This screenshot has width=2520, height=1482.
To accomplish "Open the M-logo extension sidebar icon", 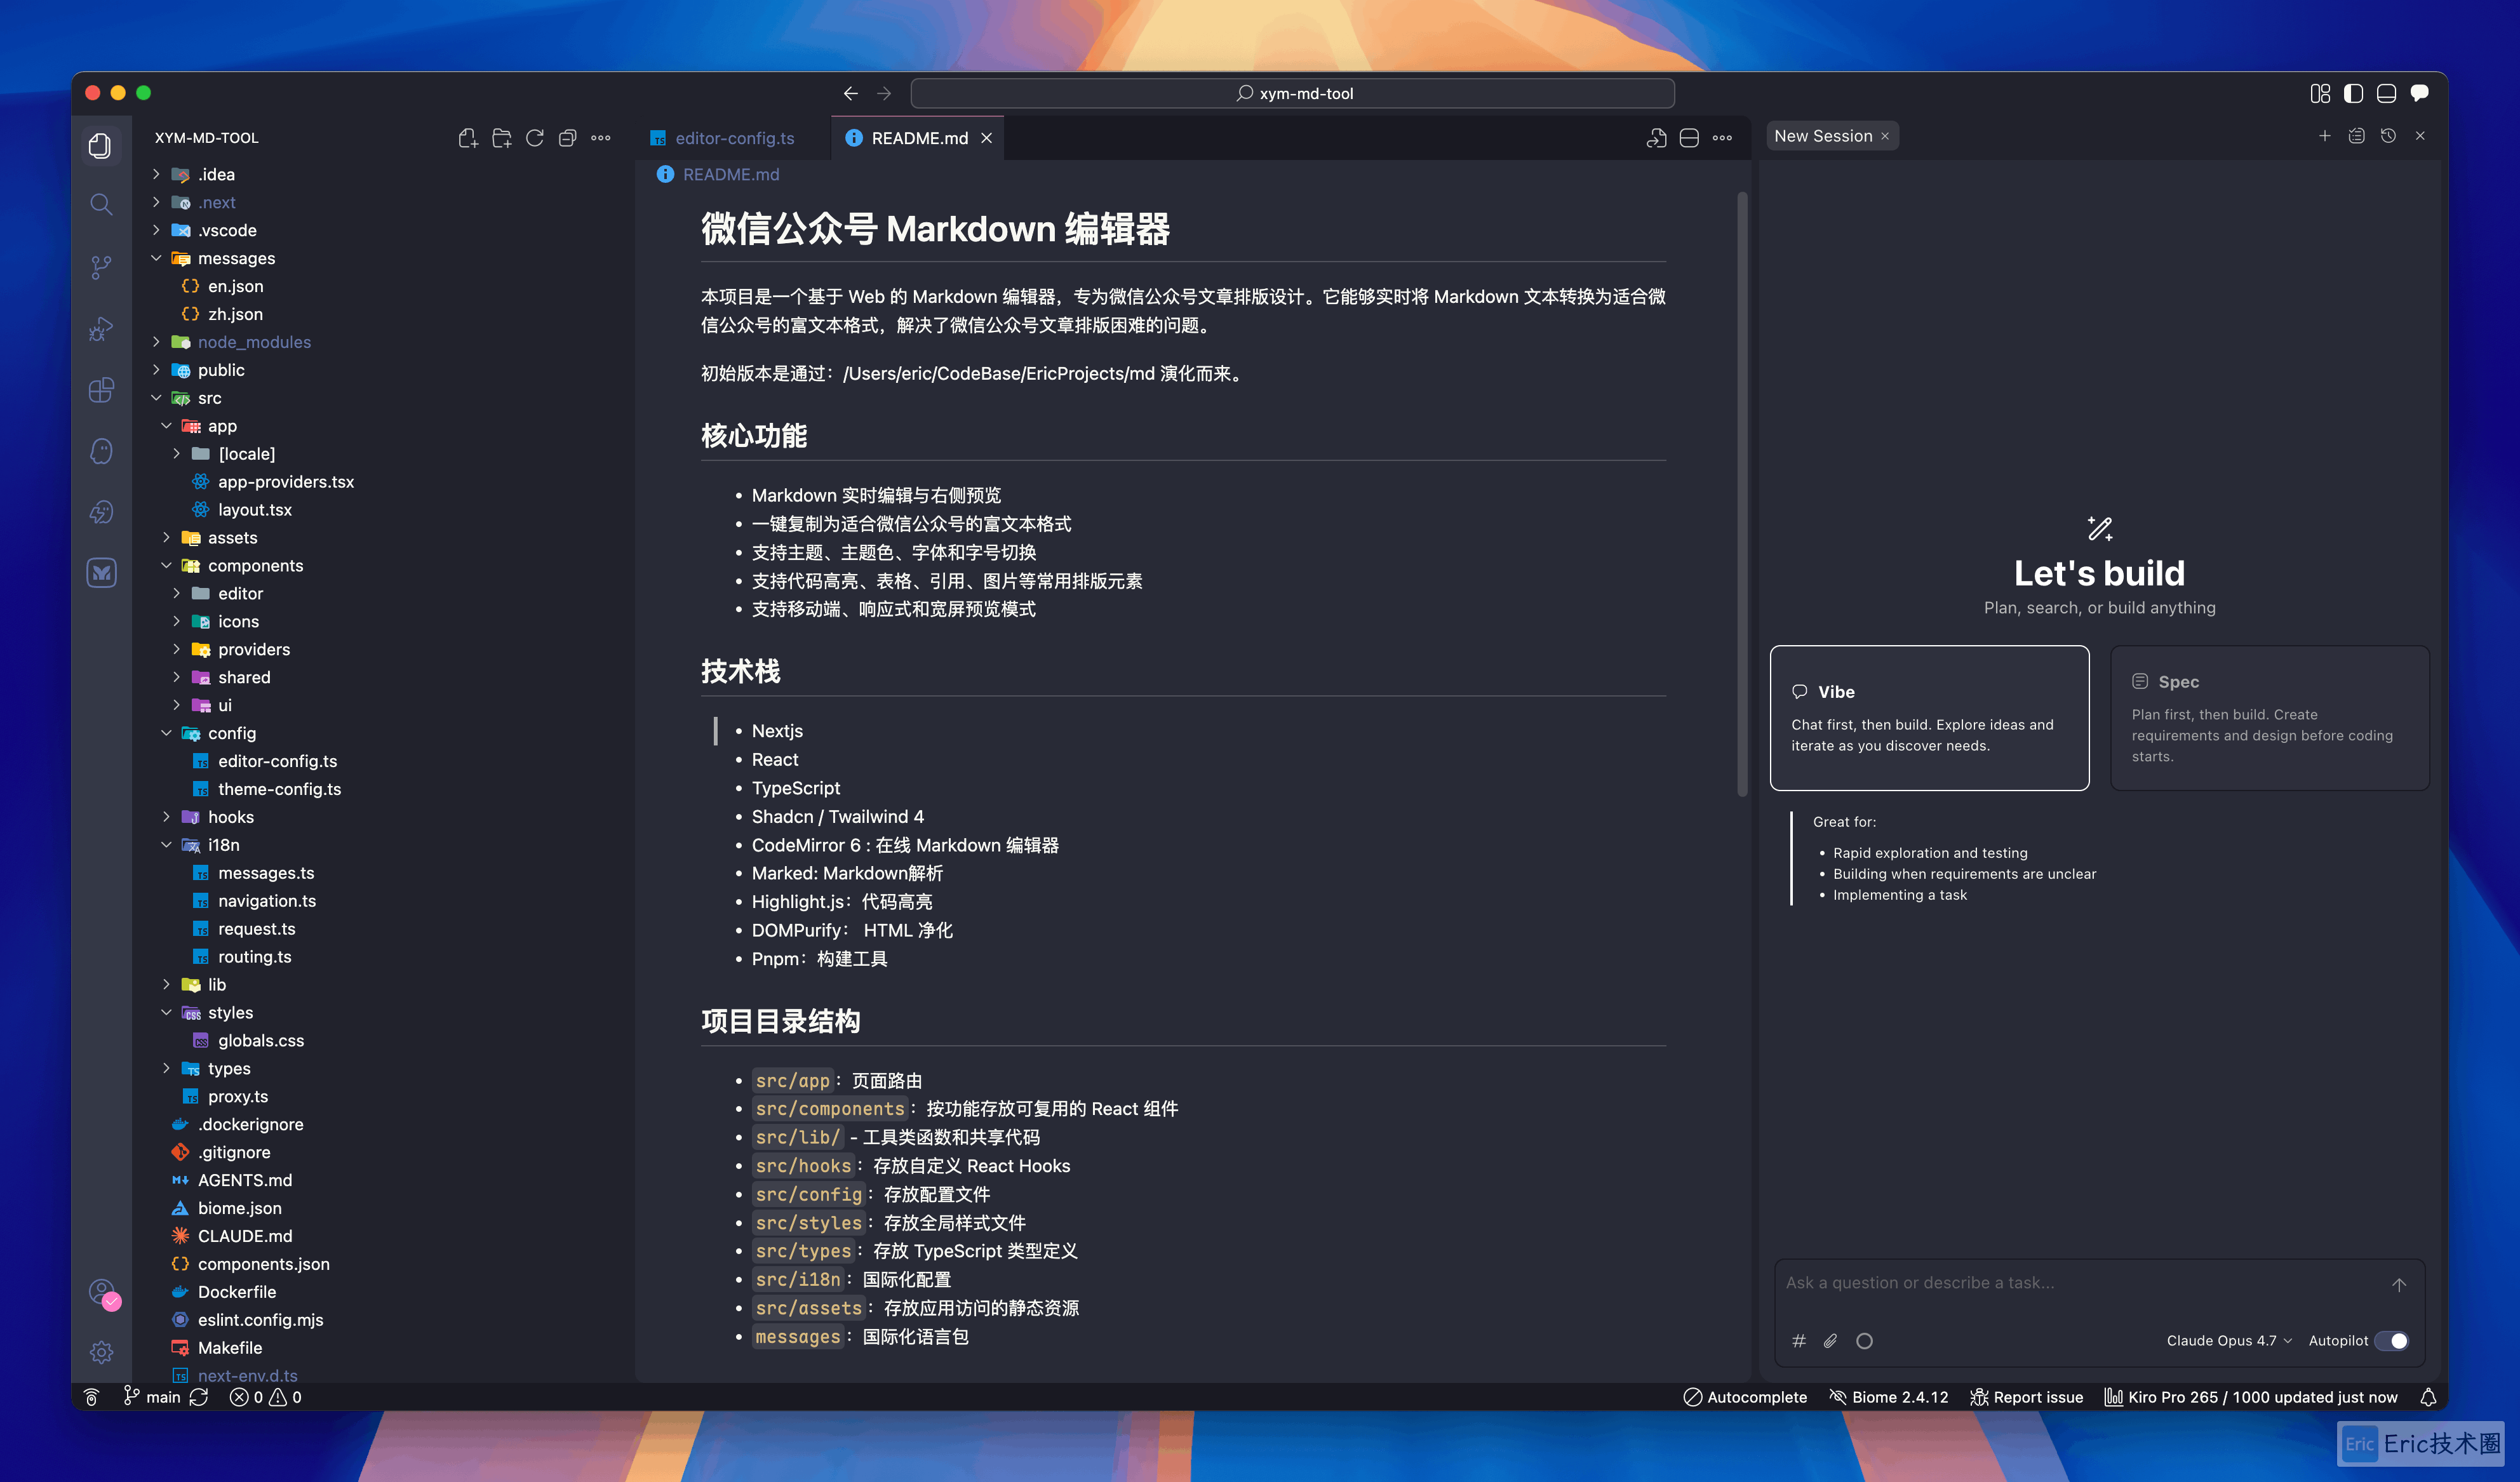I will (x=101, y=573).
